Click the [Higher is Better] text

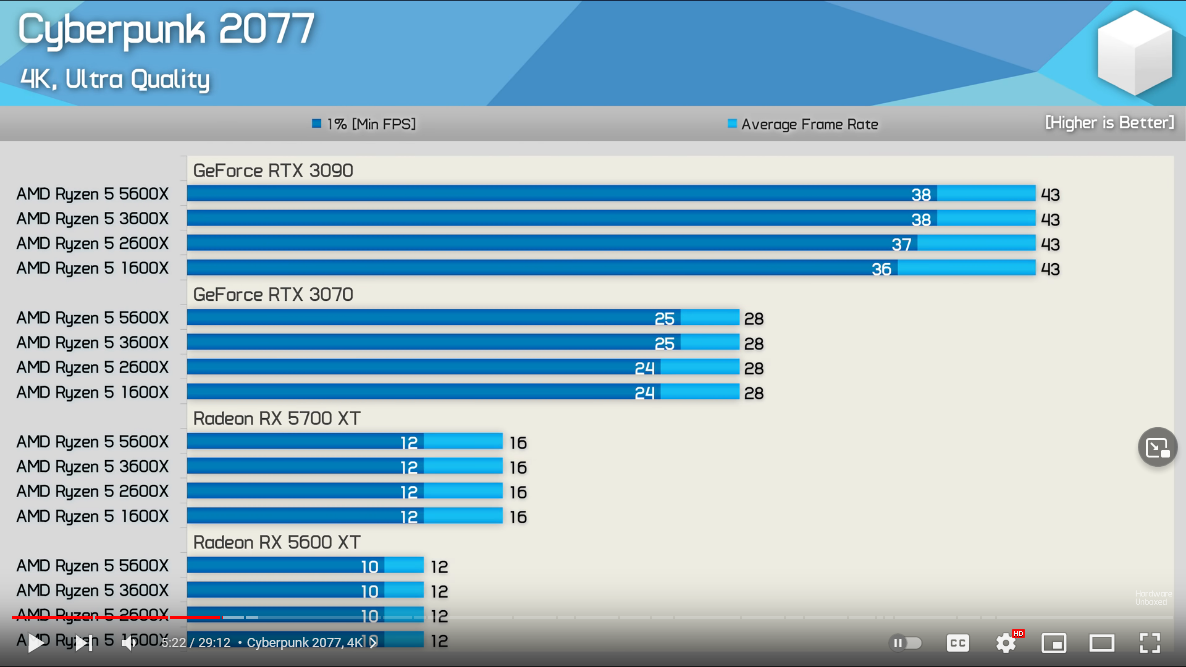(x=1110, y=123)
